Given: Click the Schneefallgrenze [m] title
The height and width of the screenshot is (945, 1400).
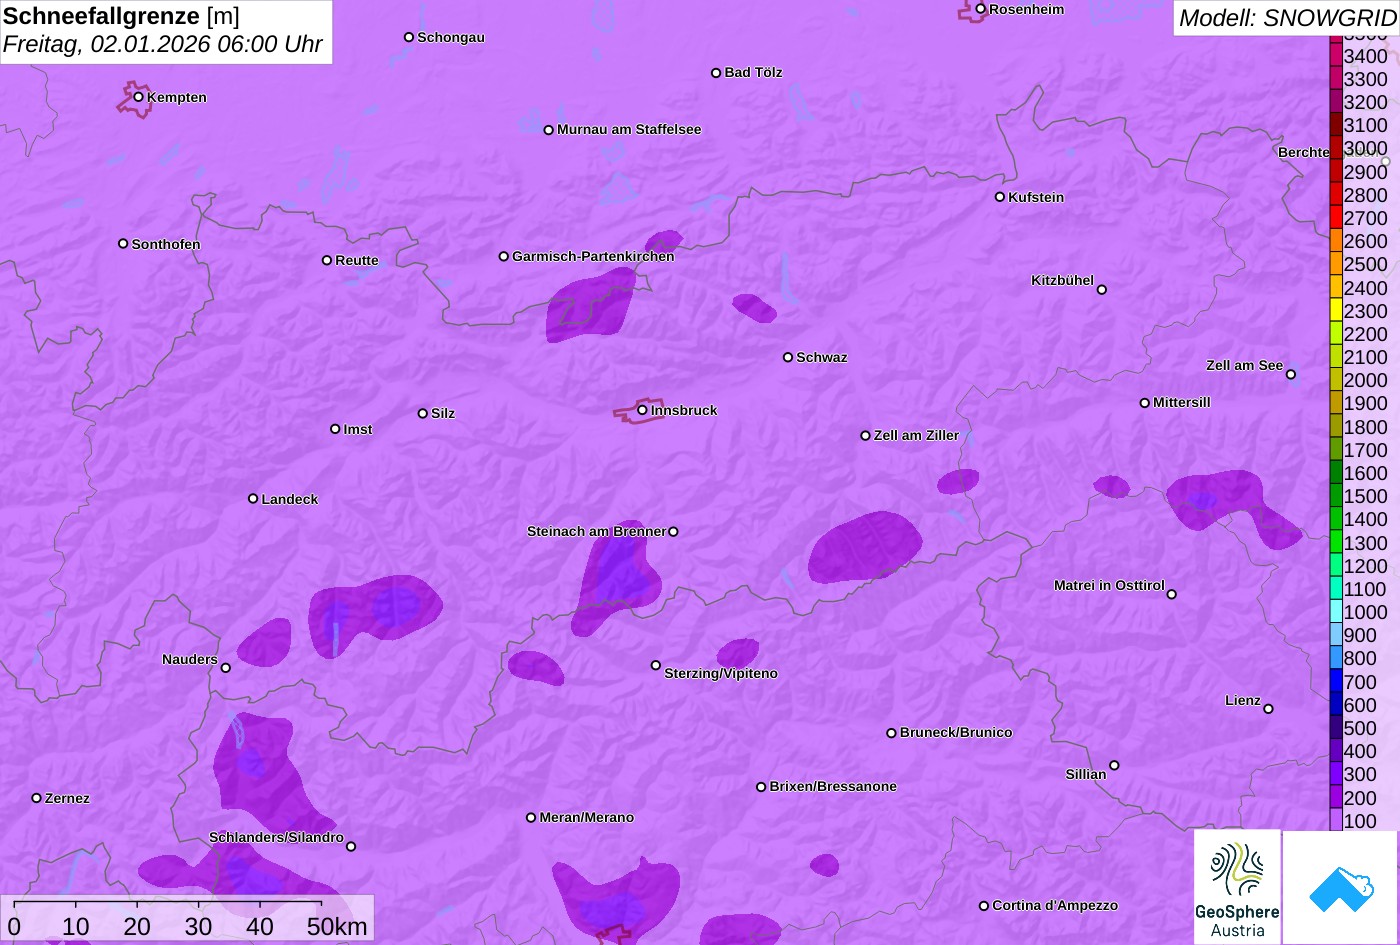Looking at the screenshot, I should coord(122,16).
